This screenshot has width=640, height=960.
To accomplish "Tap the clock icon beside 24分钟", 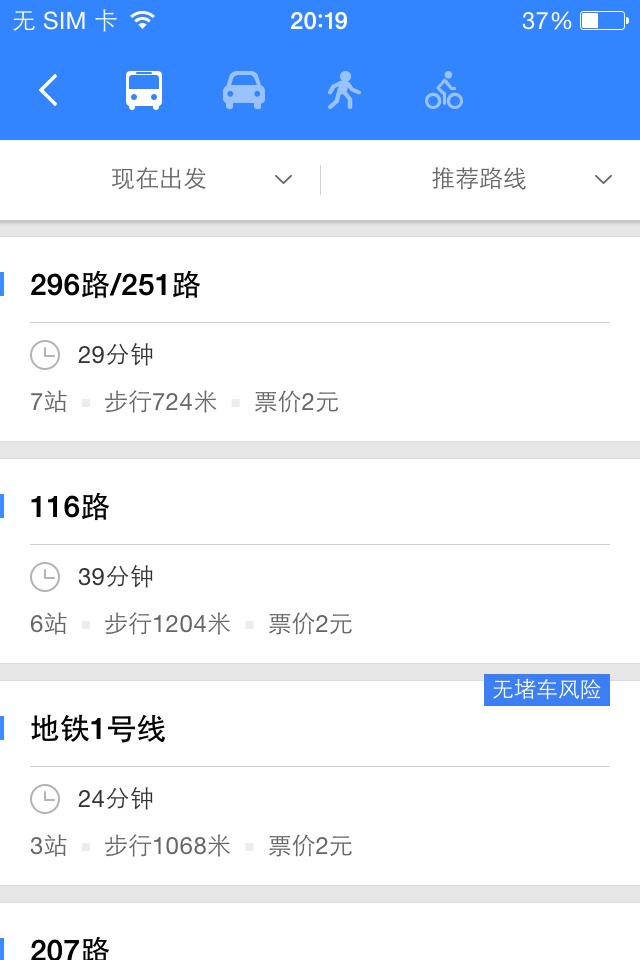I will click(45, 799).
